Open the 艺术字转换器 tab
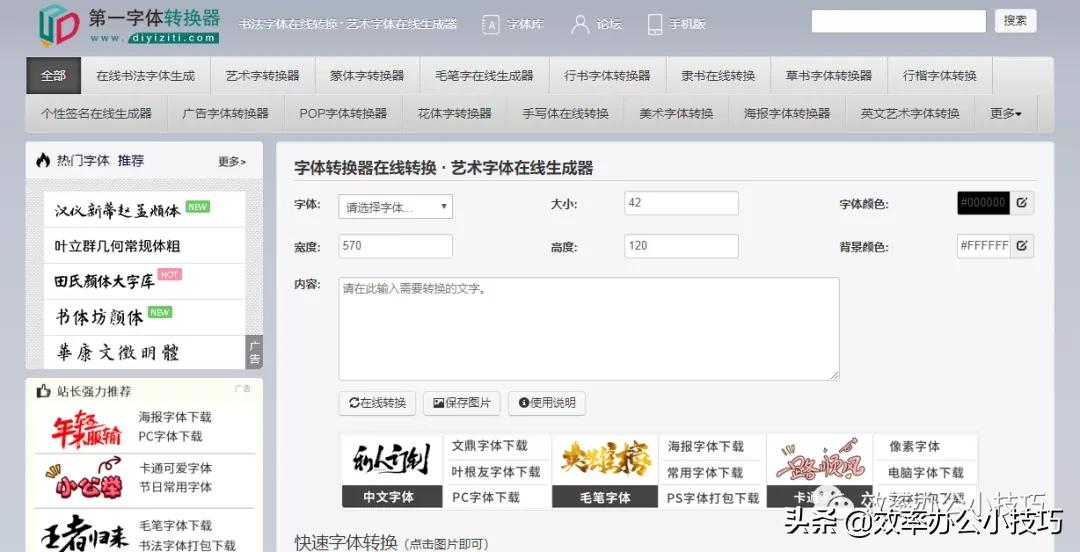Viewport: 1080px width, 552px height. [x=262, y=76]
